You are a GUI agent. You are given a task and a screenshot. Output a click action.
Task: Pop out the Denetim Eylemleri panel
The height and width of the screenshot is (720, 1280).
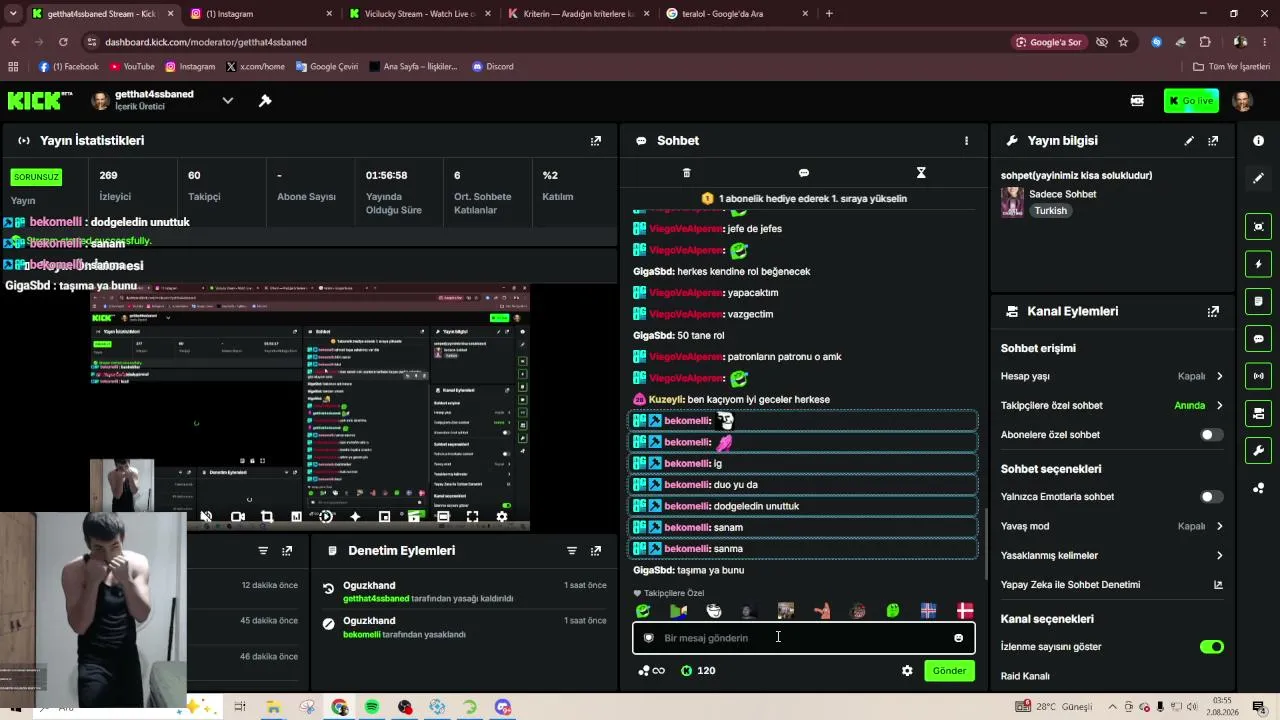coord(596,551)
